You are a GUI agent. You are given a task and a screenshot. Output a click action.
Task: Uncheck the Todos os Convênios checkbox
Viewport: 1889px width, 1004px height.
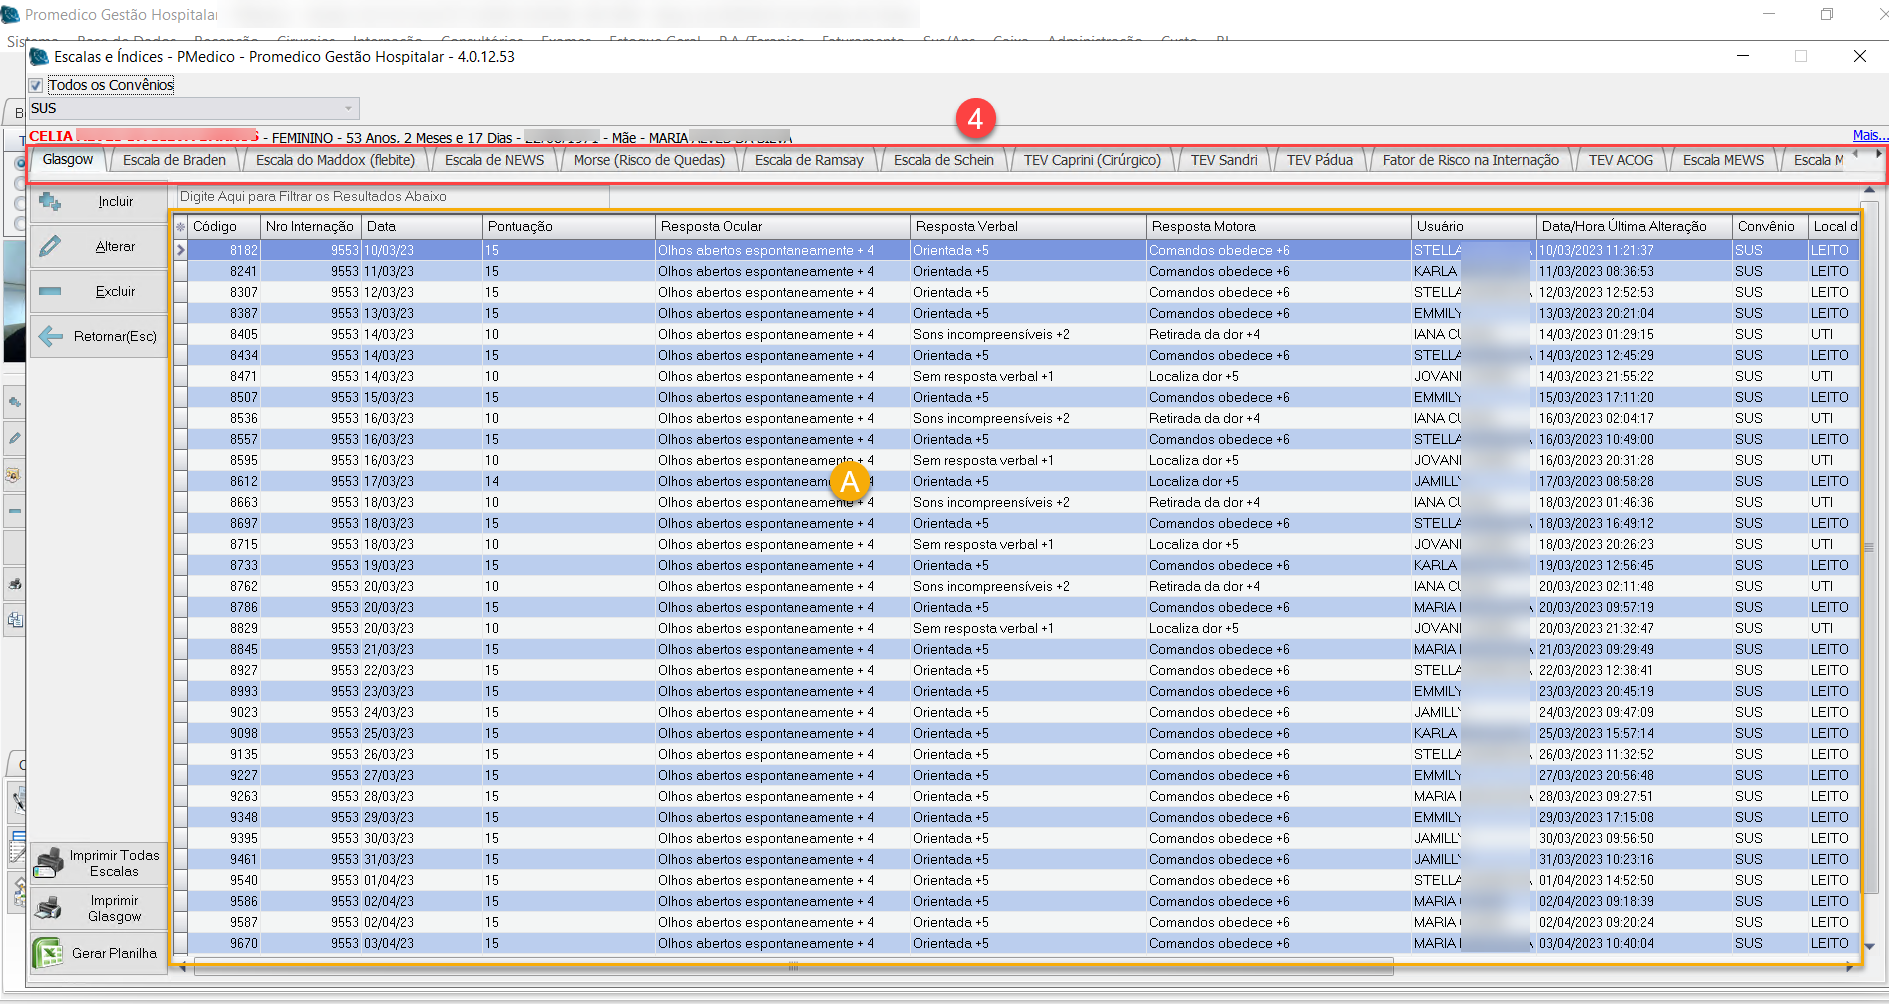click(x=36, y=86)
